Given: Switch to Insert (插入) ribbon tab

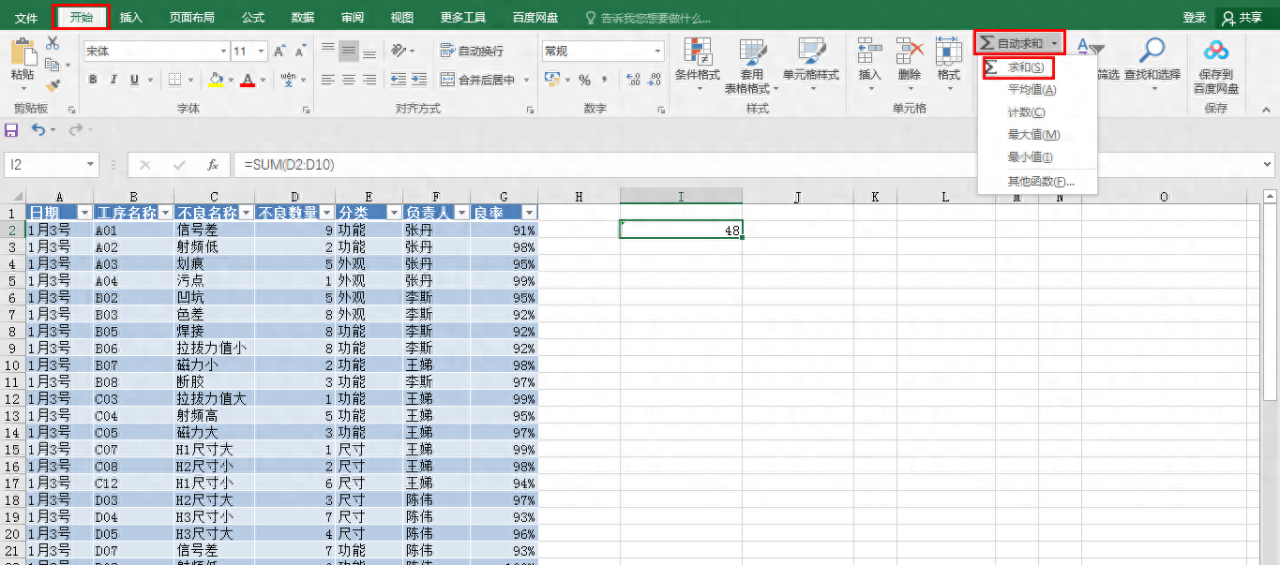Looking at the screenshot, I should click(x=131, y=18).
